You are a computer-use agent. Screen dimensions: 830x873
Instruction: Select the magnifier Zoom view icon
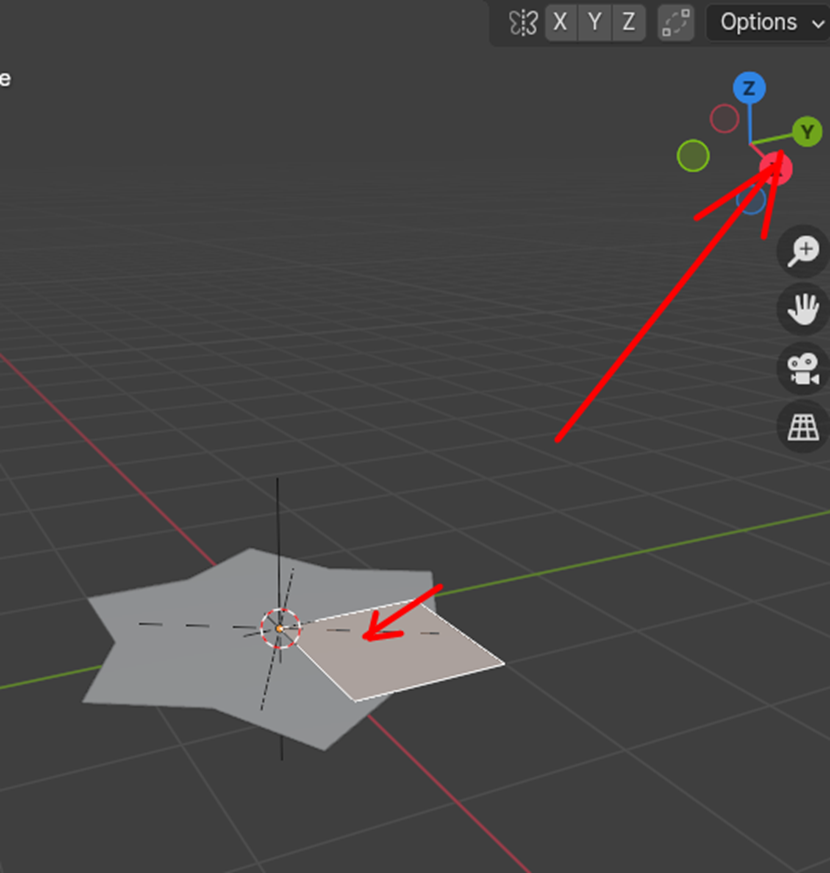tap(801, 251)
